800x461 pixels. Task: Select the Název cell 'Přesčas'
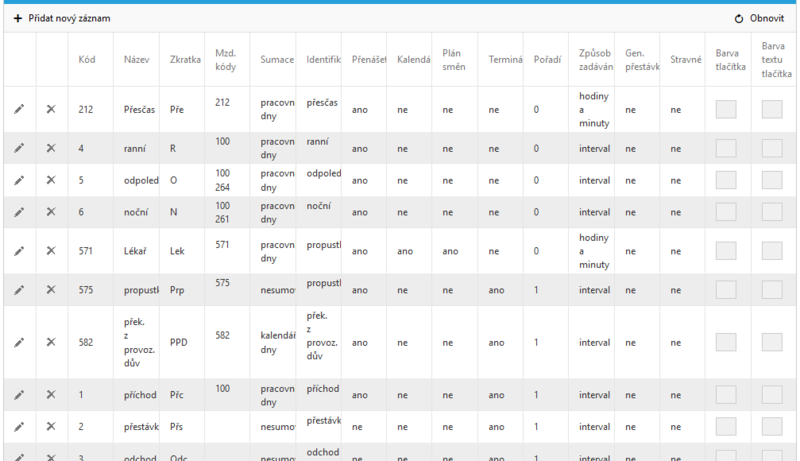coord(139,110)
